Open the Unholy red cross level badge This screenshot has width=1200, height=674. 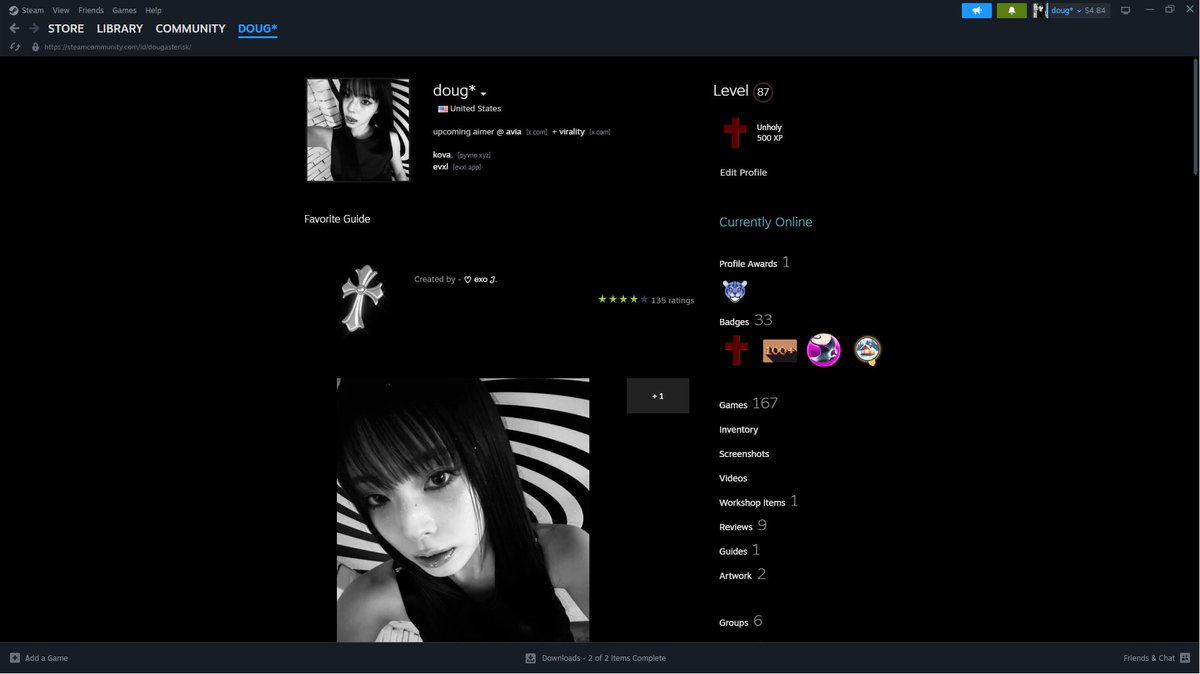(x=735, y=132)
